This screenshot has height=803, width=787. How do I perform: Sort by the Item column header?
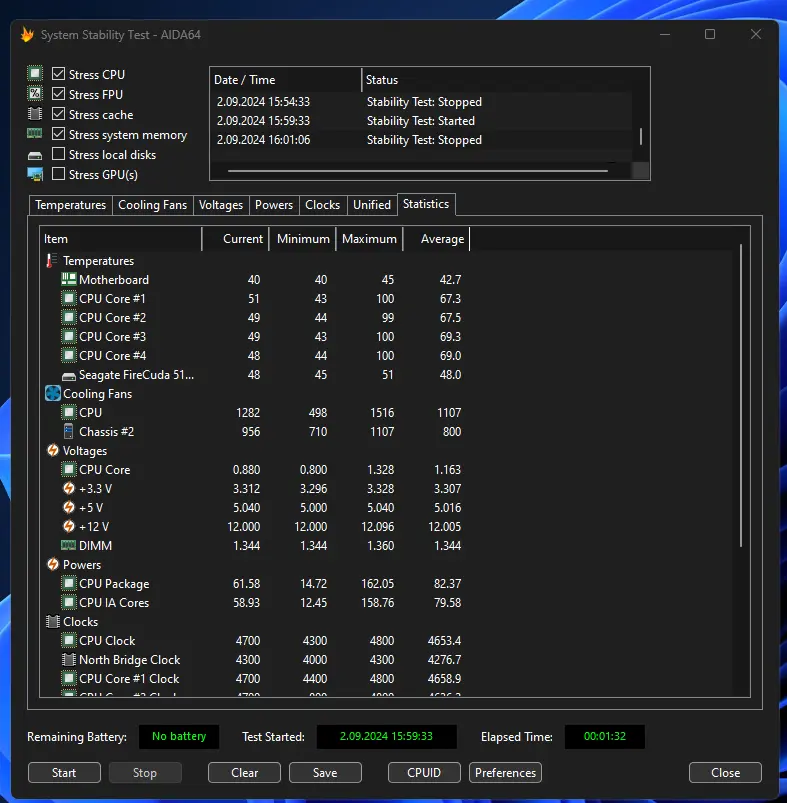(x=121, y=239)
